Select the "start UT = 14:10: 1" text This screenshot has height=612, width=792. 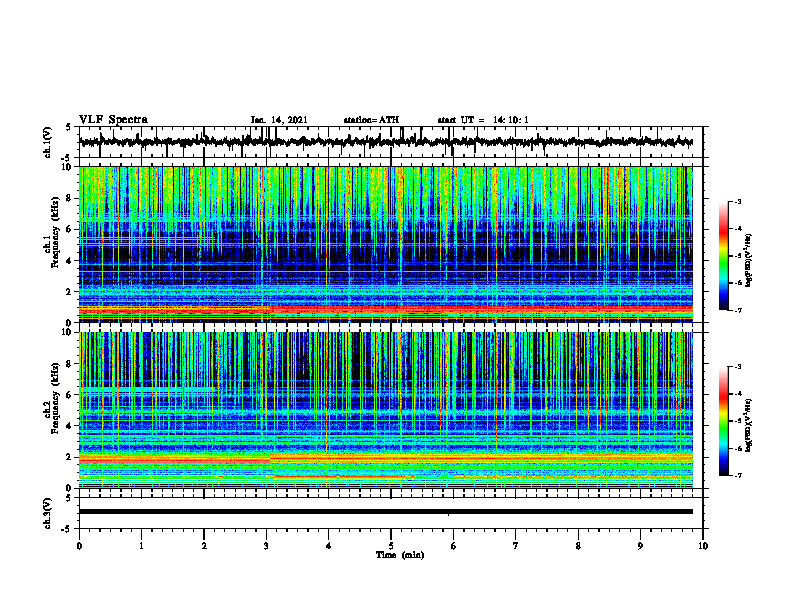coord(483,120)
